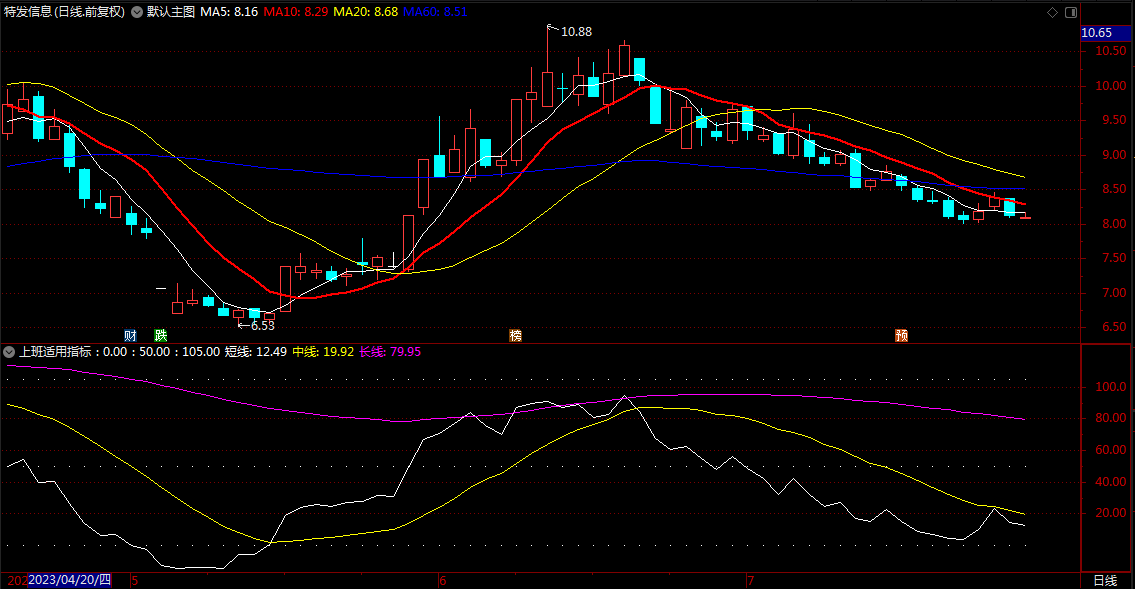Viewport: 1135px width, 589px height.
Task: Click the 特发信息(日线.前复权) chart title
Action: click(64, 12)
